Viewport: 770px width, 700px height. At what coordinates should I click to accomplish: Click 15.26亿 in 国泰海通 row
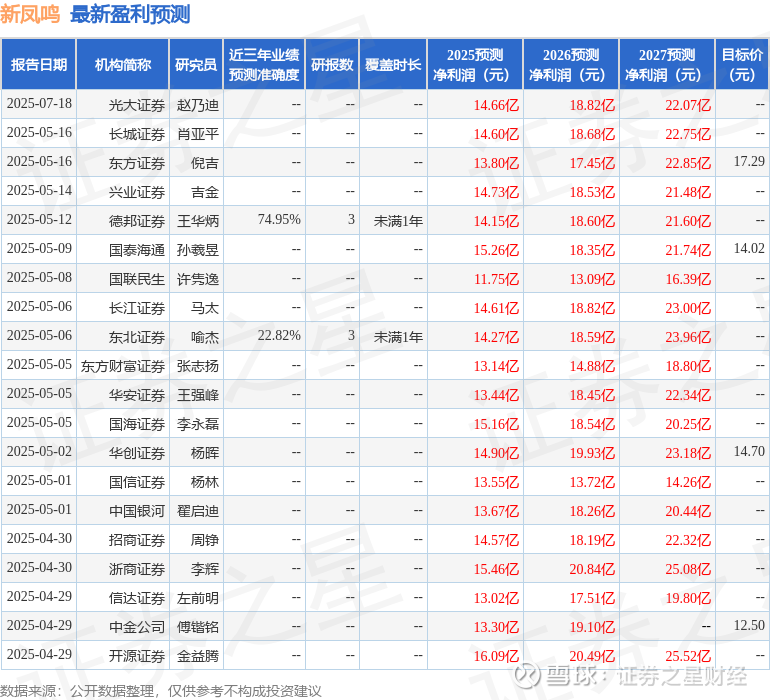pos(496,250)
